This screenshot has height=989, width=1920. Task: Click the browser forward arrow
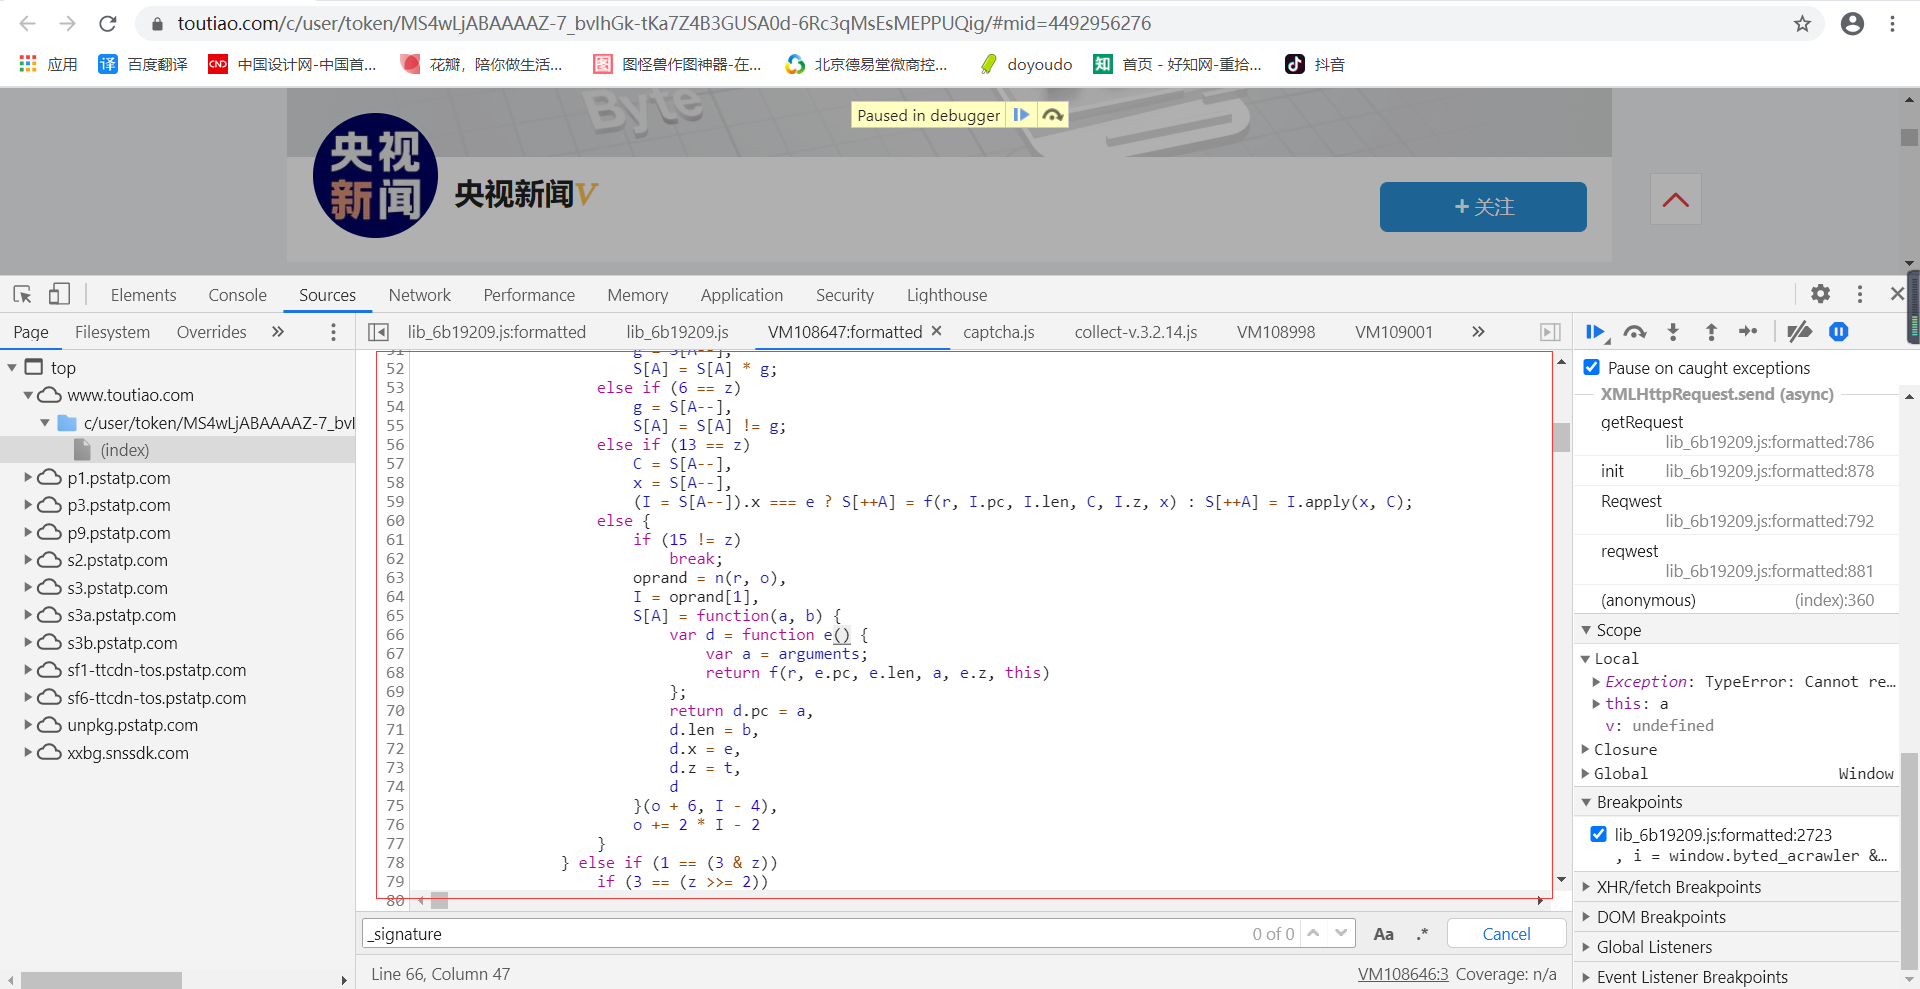(x=67, y=23)
